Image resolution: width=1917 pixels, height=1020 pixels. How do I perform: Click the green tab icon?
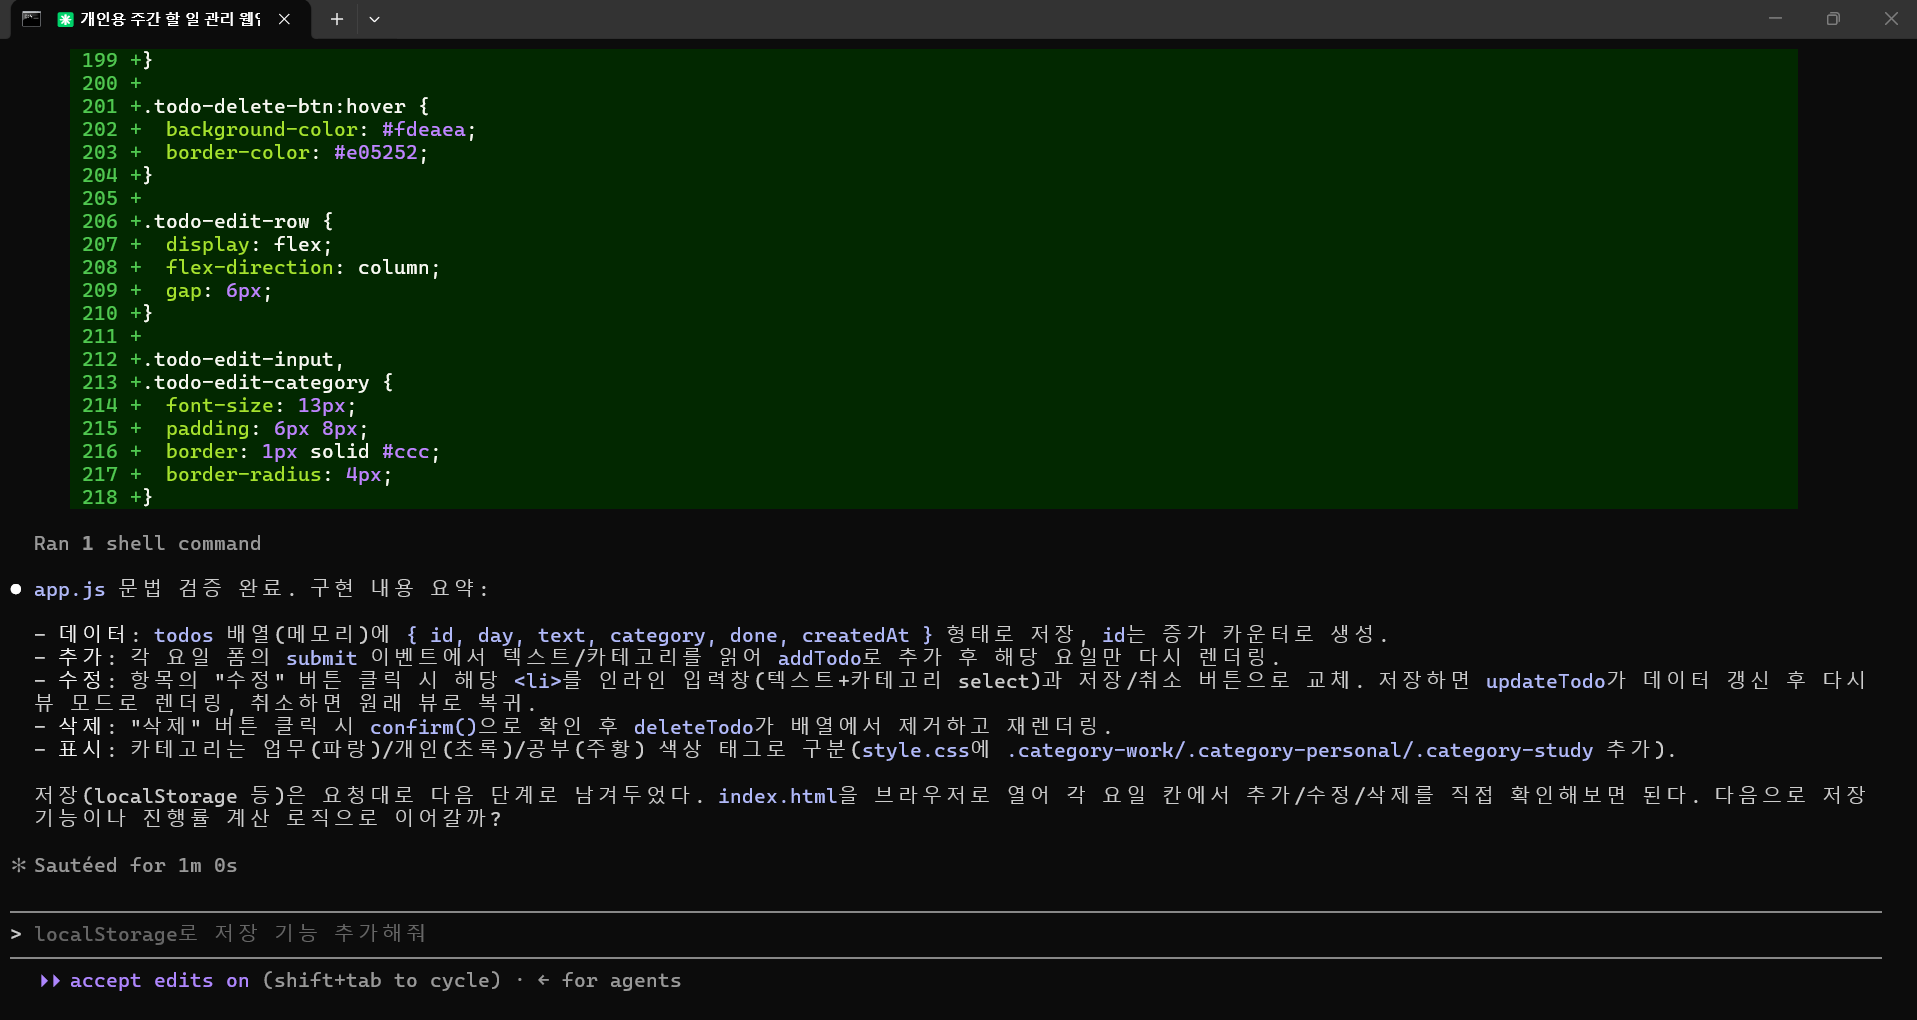tap(65, 19)
